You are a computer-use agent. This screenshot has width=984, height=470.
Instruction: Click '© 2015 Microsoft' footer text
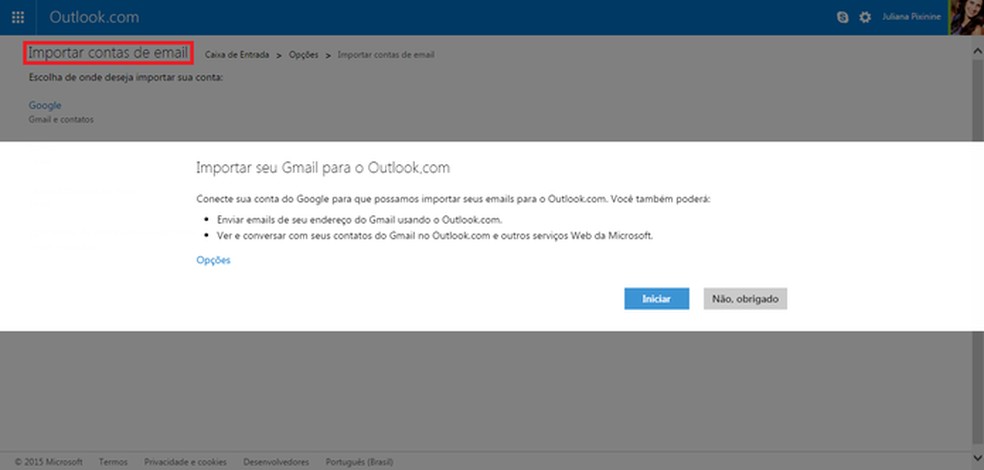pos(48,462)
